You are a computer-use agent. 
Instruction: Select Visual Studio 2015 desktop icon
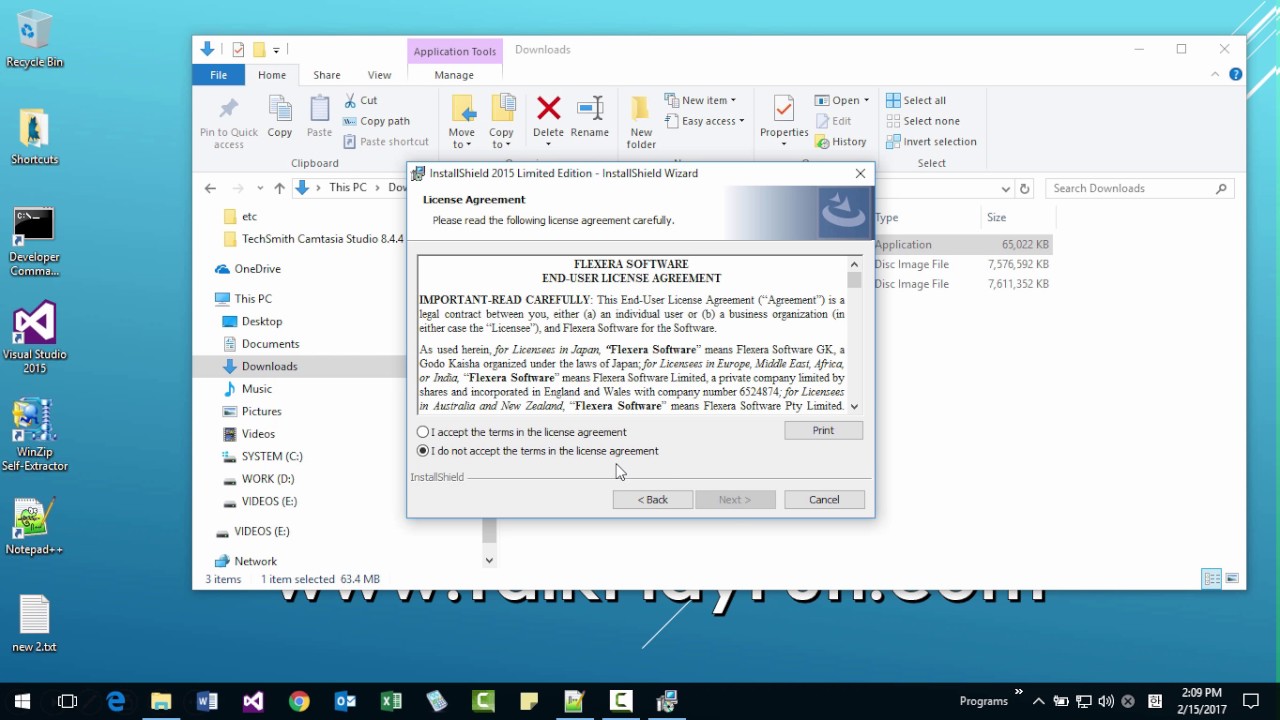tap(34, 338)
